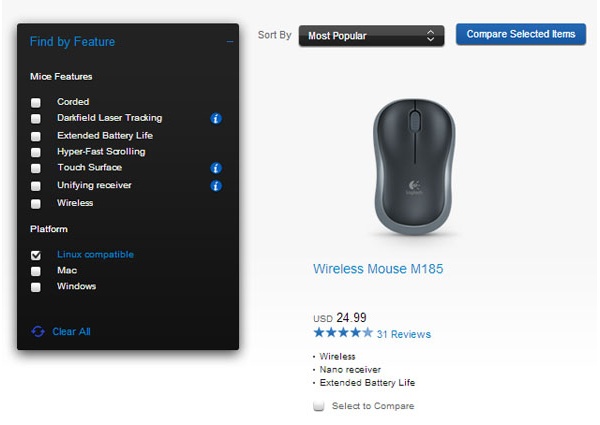
Task: Click info icon beside Unifying receiver
Action: click(x=216, y=185)
